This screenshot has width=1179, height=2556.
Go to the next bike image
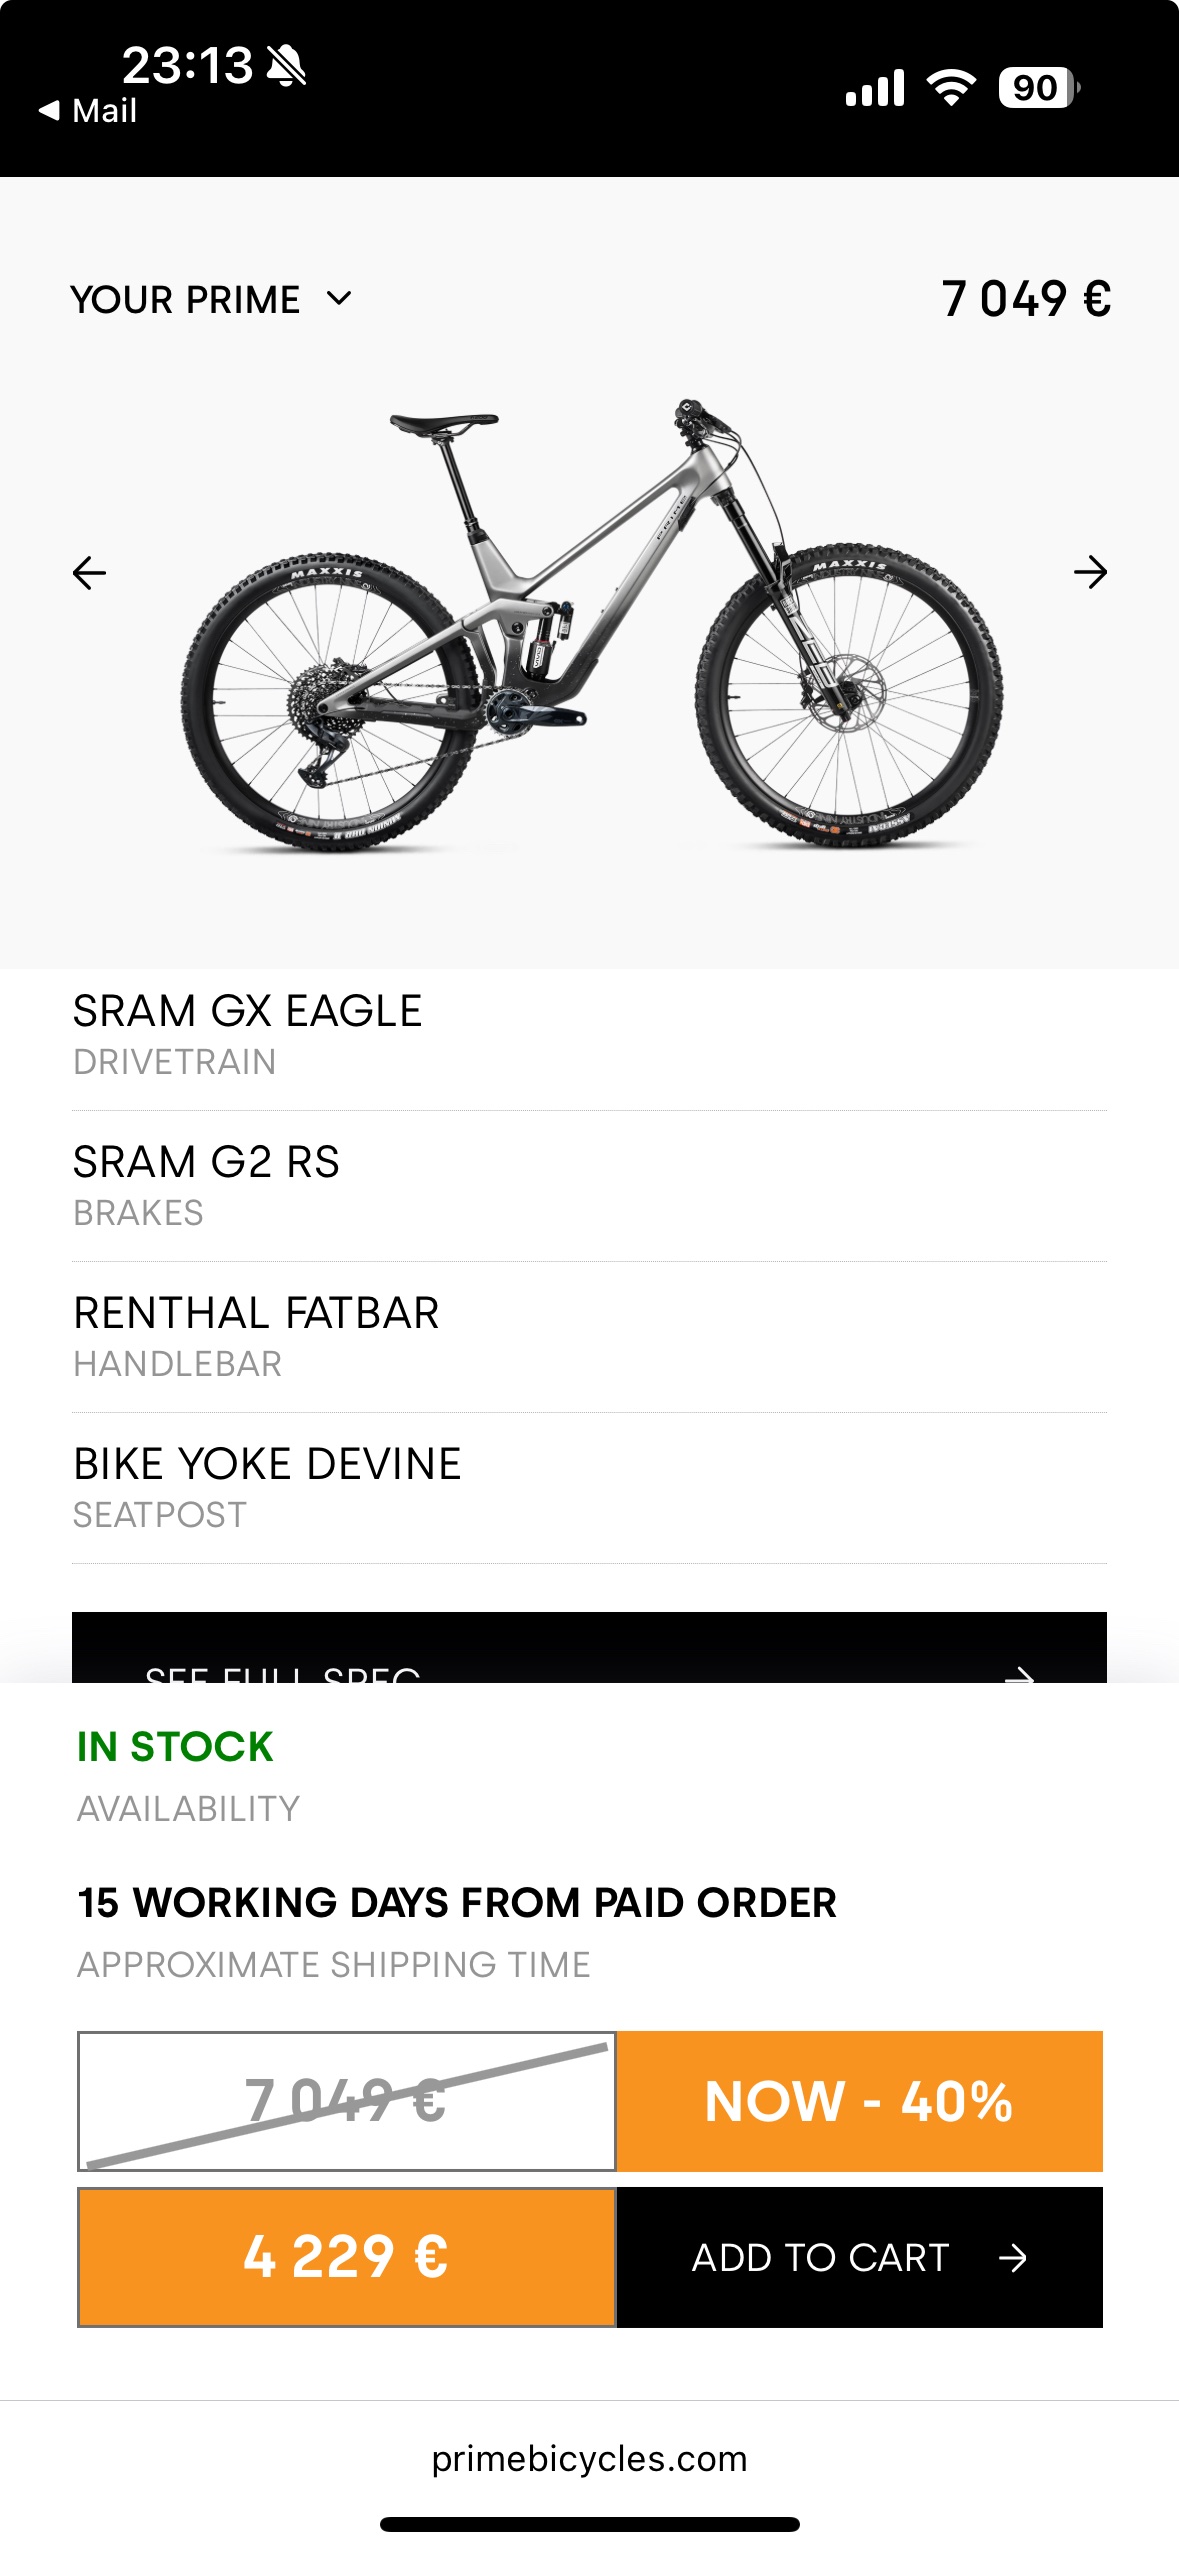coord(1089,573)
